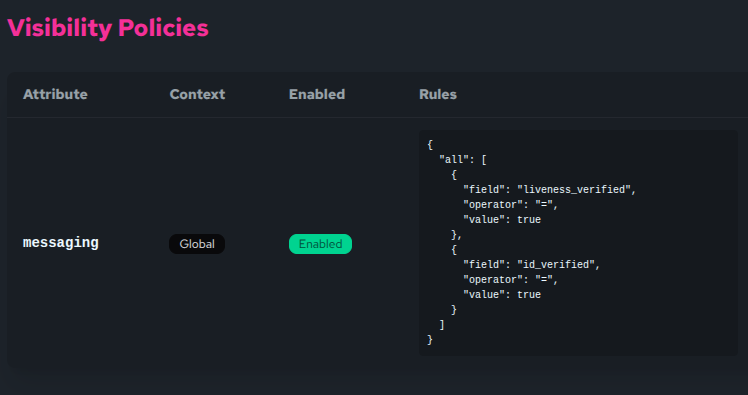Click the value true line under liveness_verified
The height and width of the screenshot is (395, 748).
502,220
